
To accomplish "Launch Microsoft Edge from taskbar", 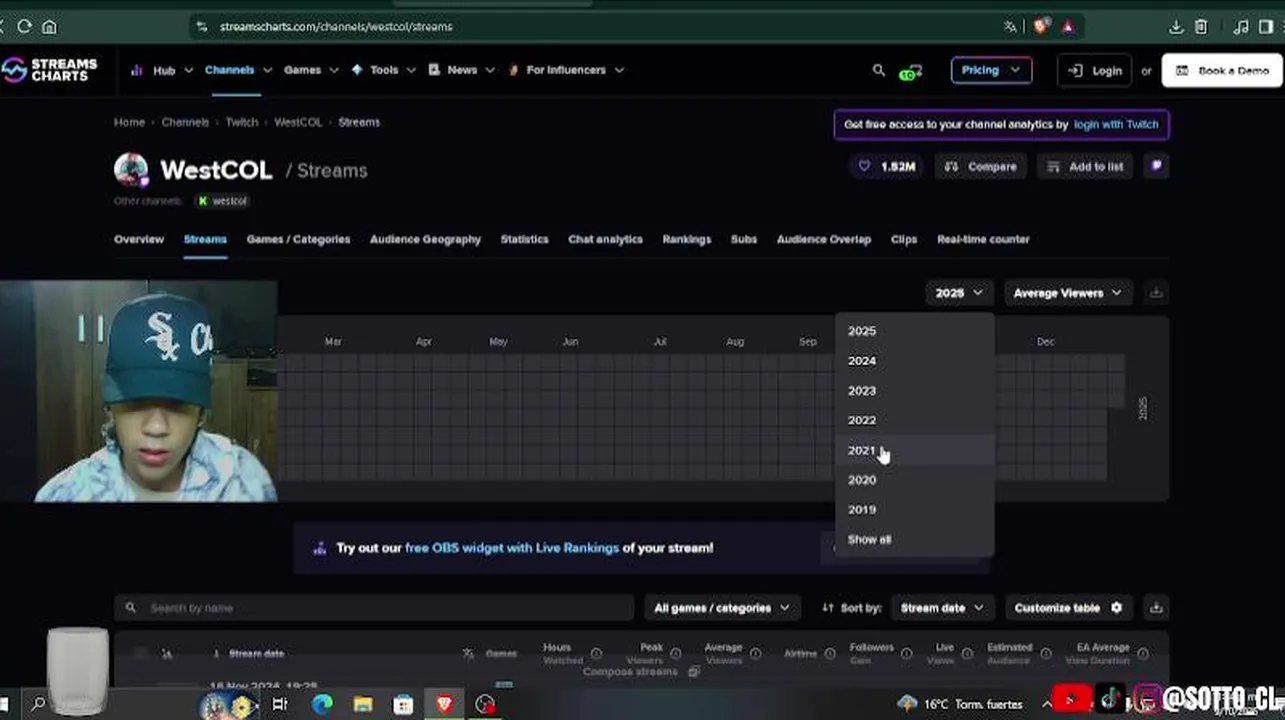I will (x=322, y=705).
